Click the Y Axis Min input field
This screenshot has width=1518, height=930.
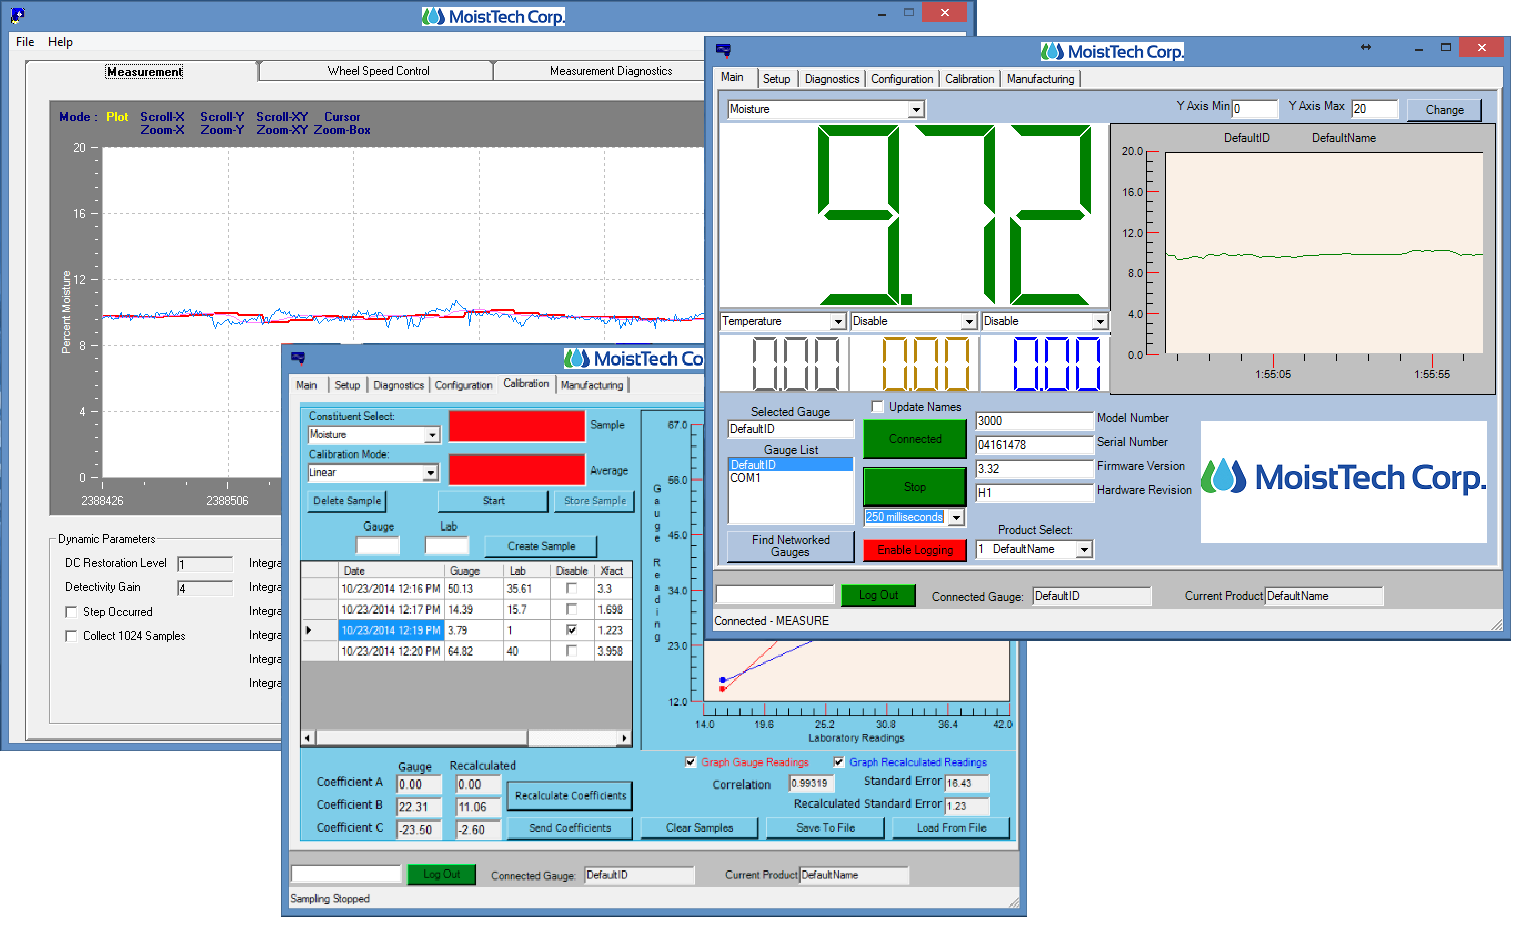click(1255, 109)
